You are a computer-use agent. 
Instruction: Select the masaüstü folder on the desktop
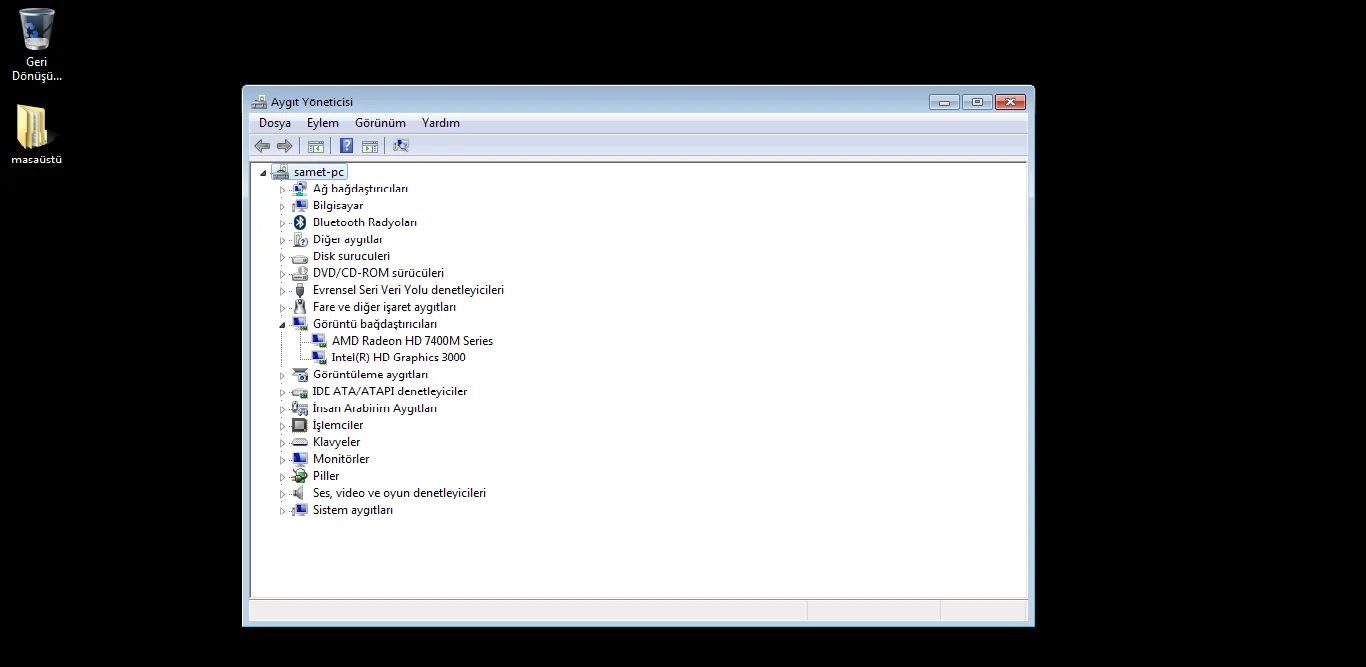coord(37,135)
